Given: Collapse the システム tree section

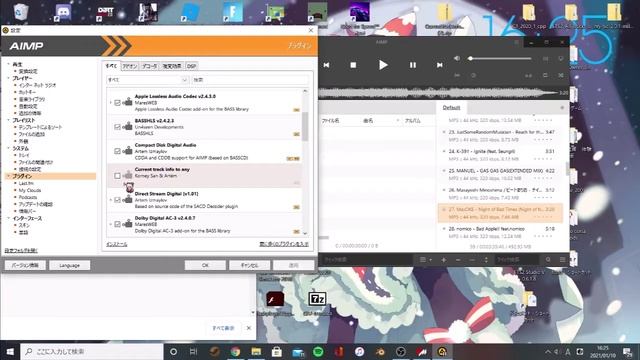Looking at the screenshot, I should pyautogui.click(x=9, y=148).
